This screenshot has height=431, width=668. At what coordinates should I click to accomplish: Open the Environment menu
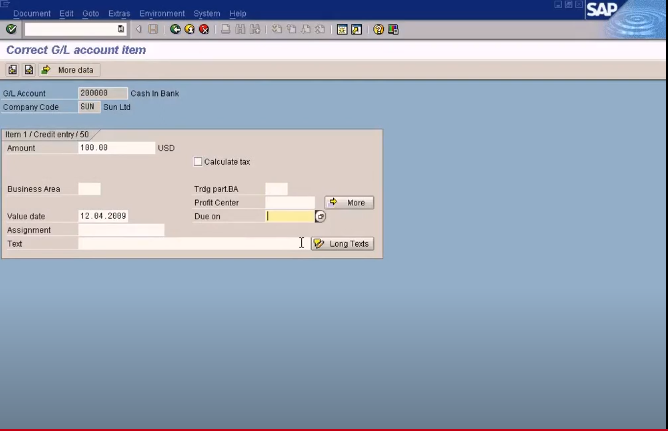162,13
